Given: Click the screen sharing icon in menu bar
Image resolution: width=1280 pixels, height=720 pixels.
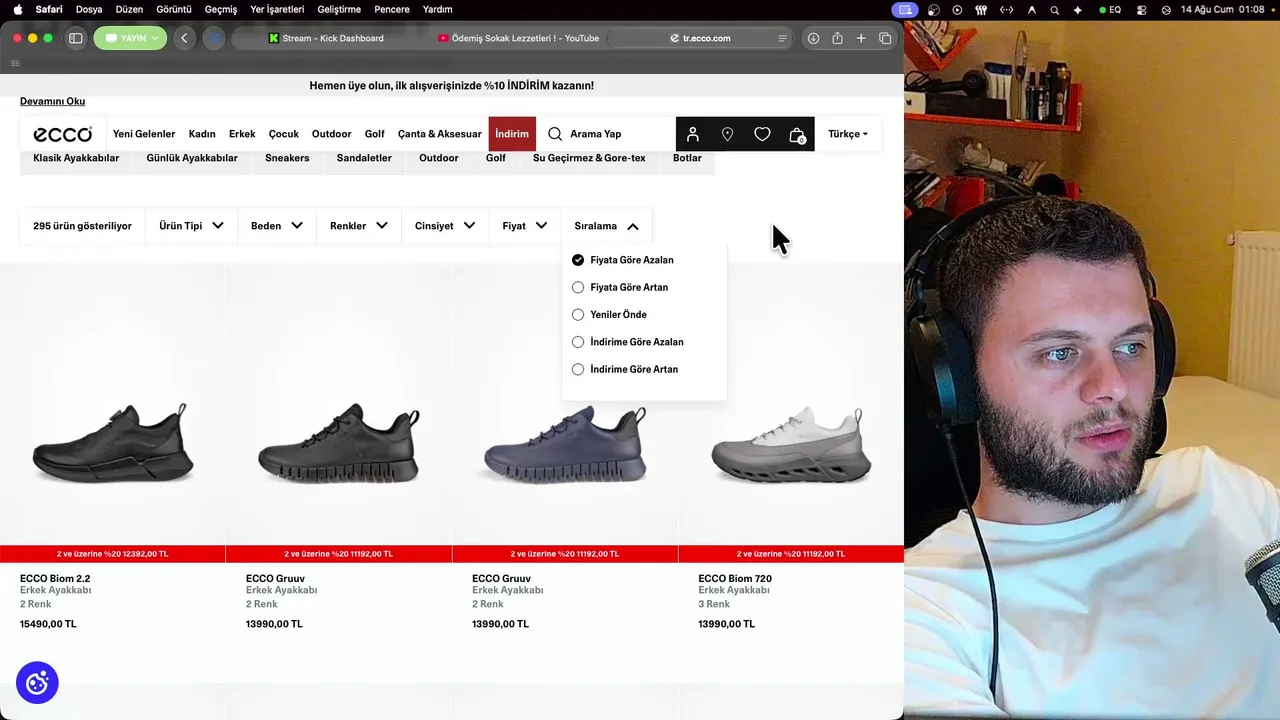Looking at the screenshot, I should [905, 9].
